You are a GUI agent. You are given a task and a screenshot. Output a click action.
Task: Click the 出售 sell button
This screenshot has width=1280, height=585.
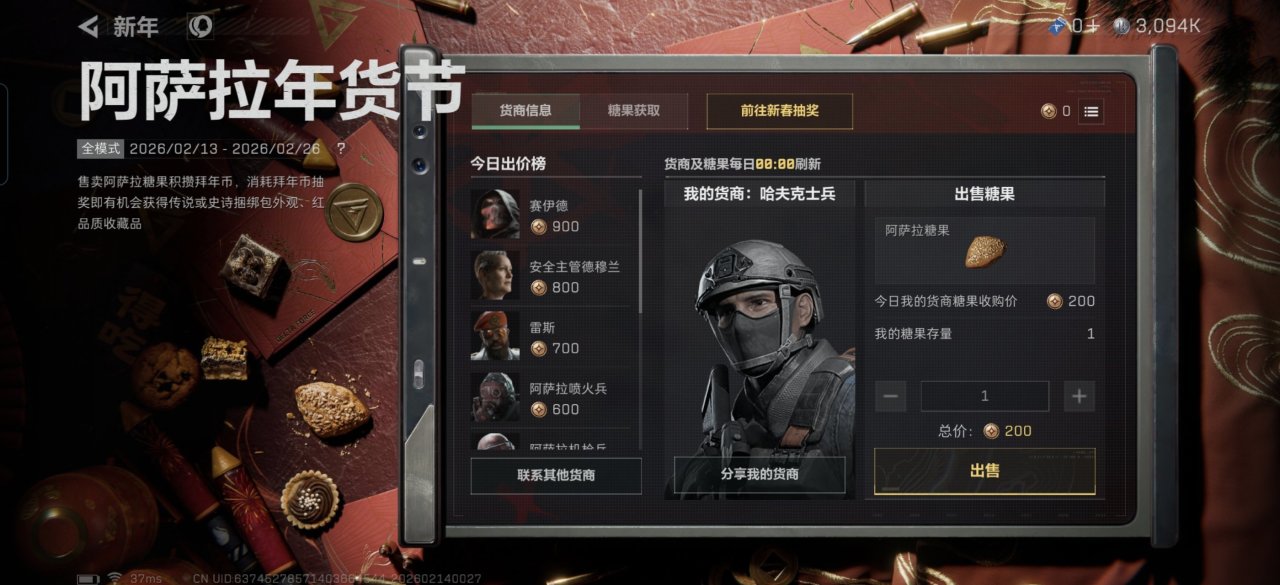(x=985, y=471)
